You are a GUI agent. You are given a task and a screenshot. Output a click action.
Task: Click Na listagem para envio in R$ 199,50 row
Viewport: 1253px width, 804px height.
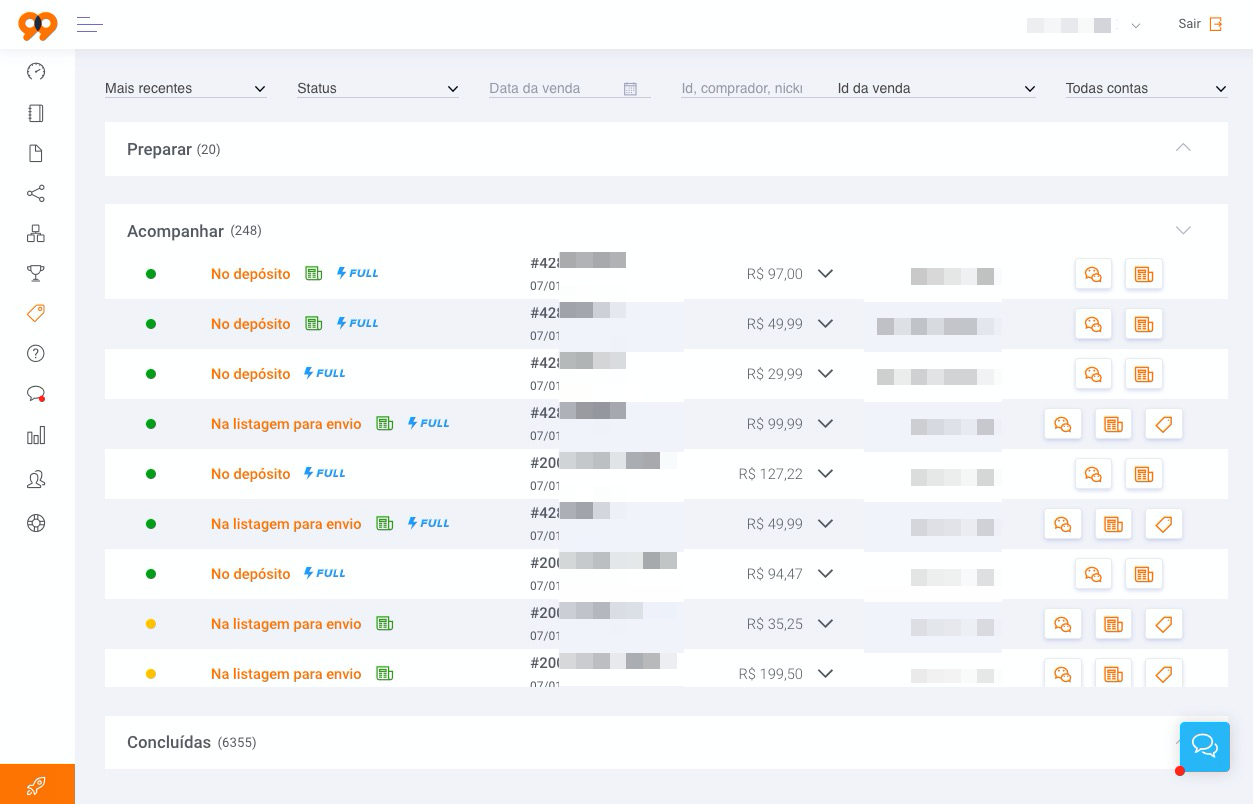coord(286,674)
